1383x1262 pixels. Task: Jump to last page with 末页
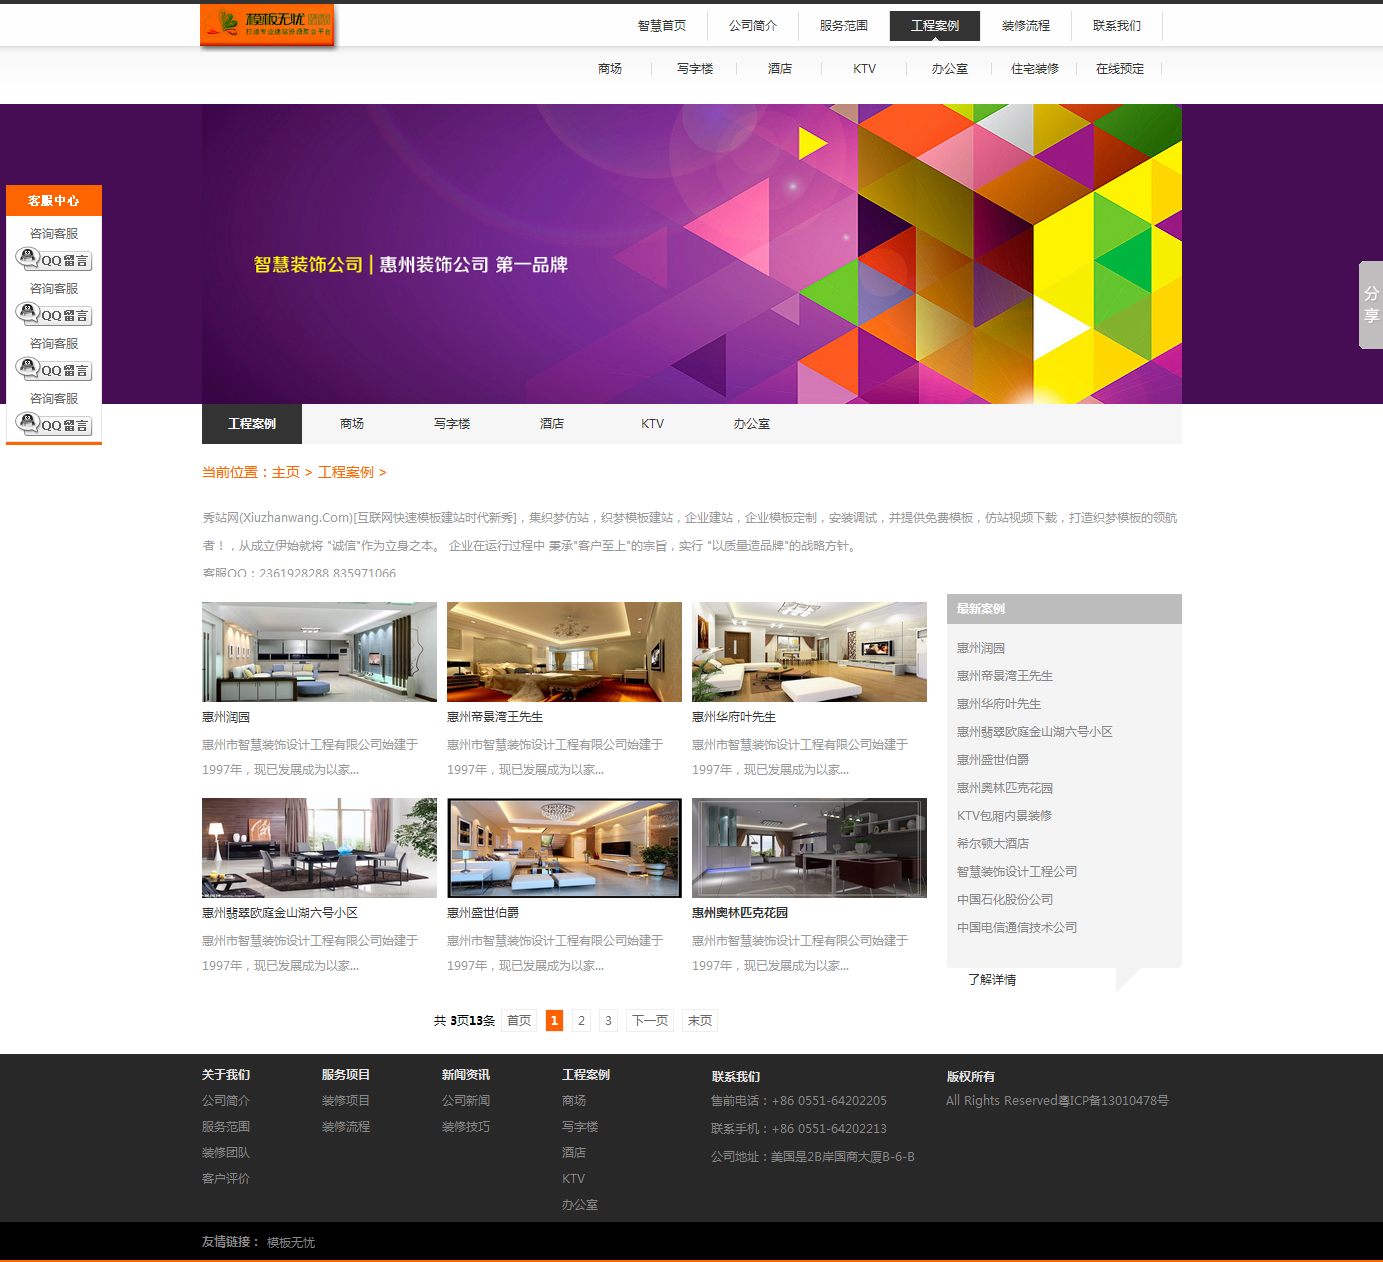point(700,1021)
